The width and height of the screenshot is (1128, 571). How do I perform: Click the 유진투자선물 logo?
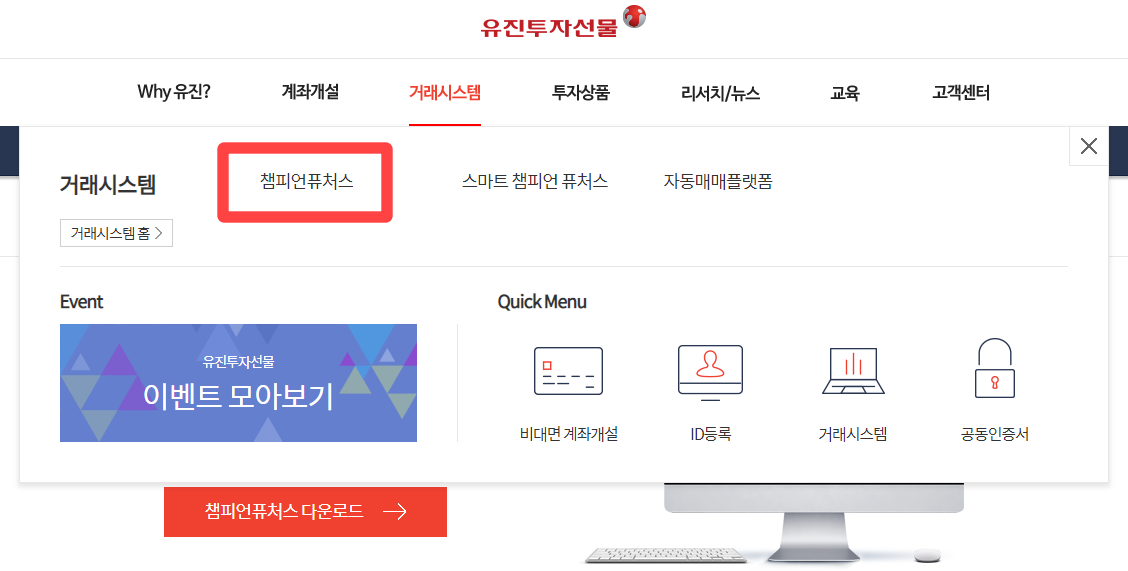(x=563, y=22)
